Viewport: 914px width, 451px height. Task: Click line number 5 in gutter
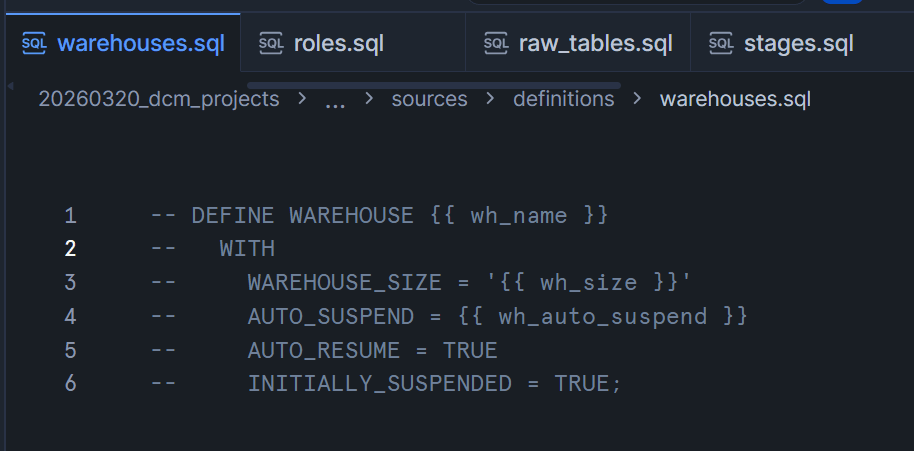coord(71,350)
